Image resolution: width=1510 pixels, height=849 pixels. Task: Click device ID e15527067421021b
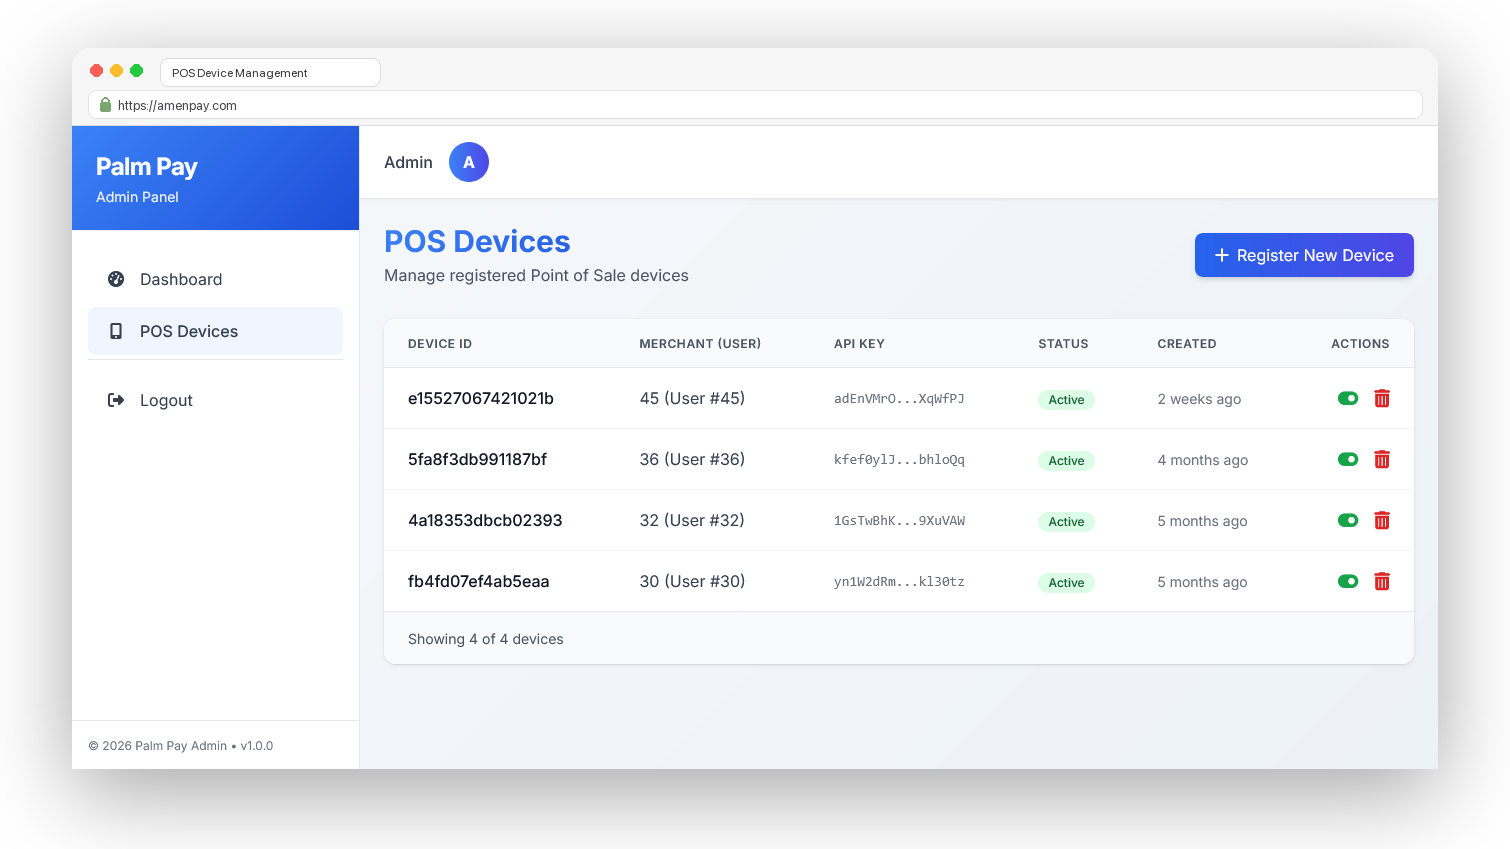(x=481, y=398)
